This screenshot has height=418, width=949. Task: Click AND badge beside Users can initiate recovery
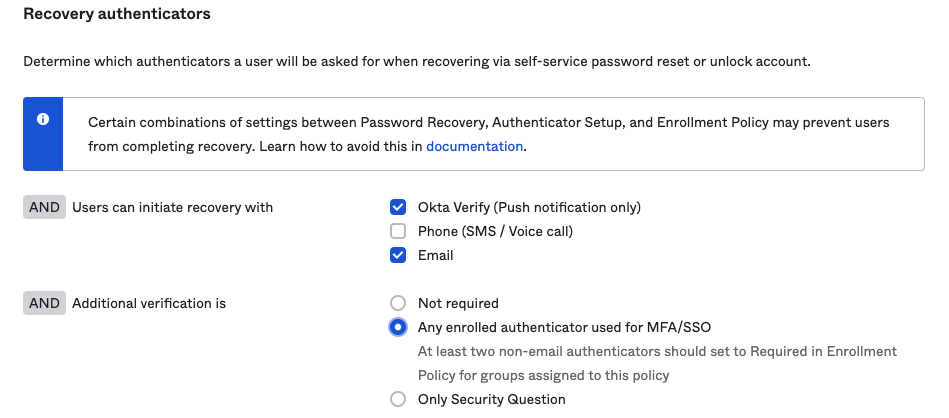click(44, 208)
